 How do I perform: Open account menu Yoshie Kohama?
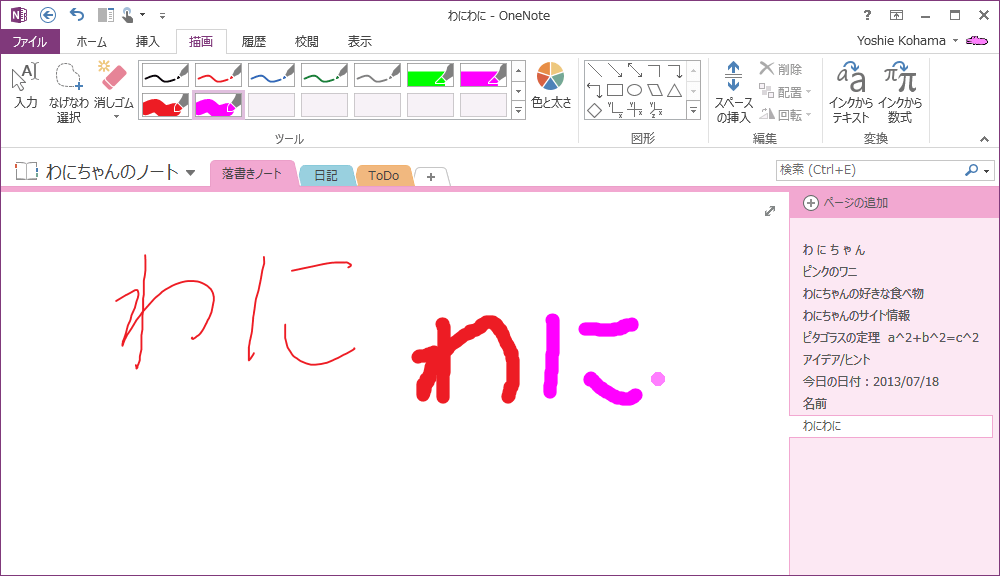coord(908,41)
